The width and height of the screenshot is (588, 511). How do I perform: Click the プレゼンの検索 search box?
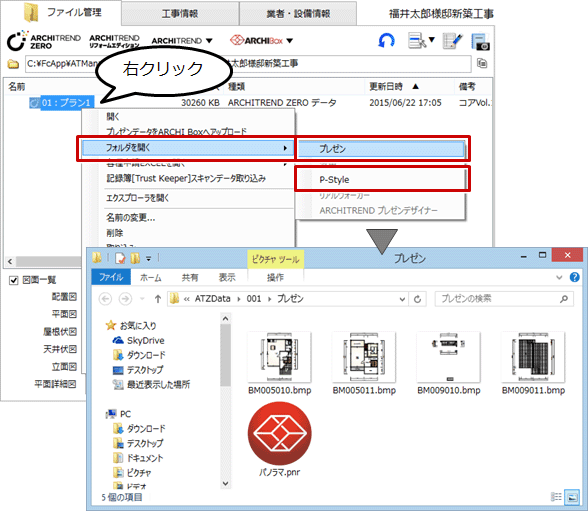tap(504, 299)
